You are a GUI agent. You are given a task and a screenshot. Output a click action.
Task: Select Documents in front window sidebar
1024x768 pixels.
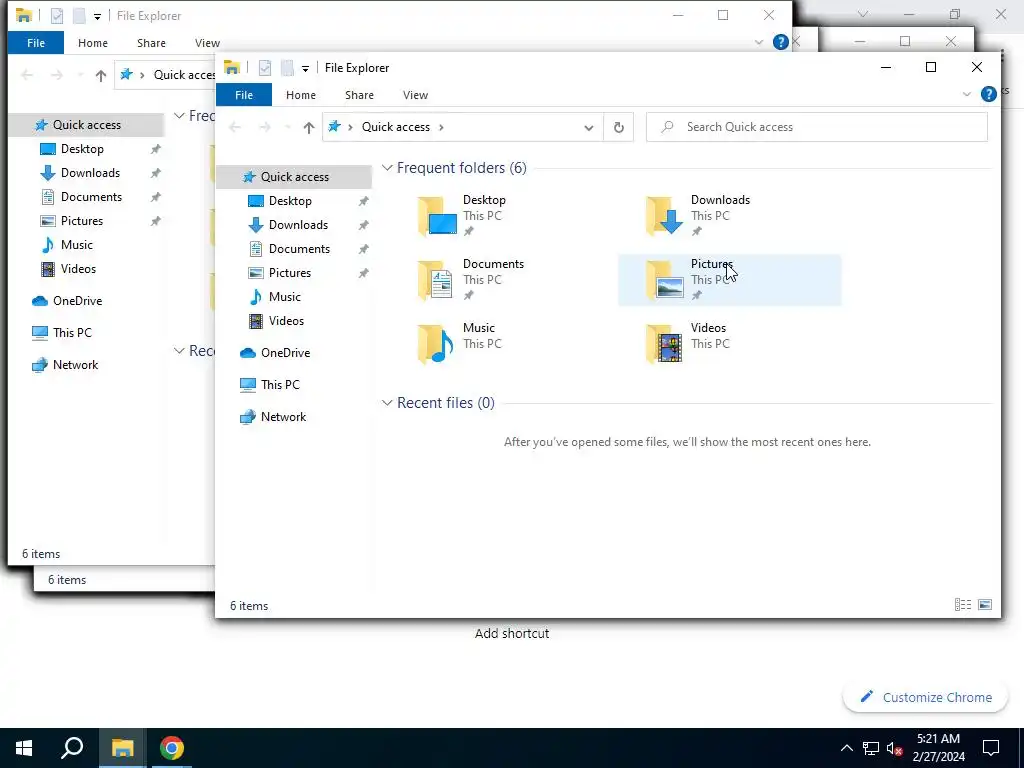tap(299, 249)
